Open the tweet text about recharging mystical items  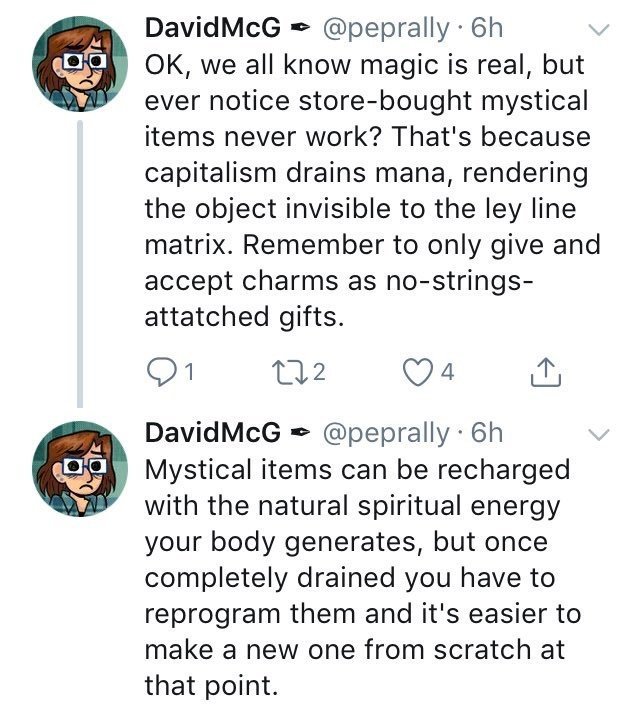363,577
